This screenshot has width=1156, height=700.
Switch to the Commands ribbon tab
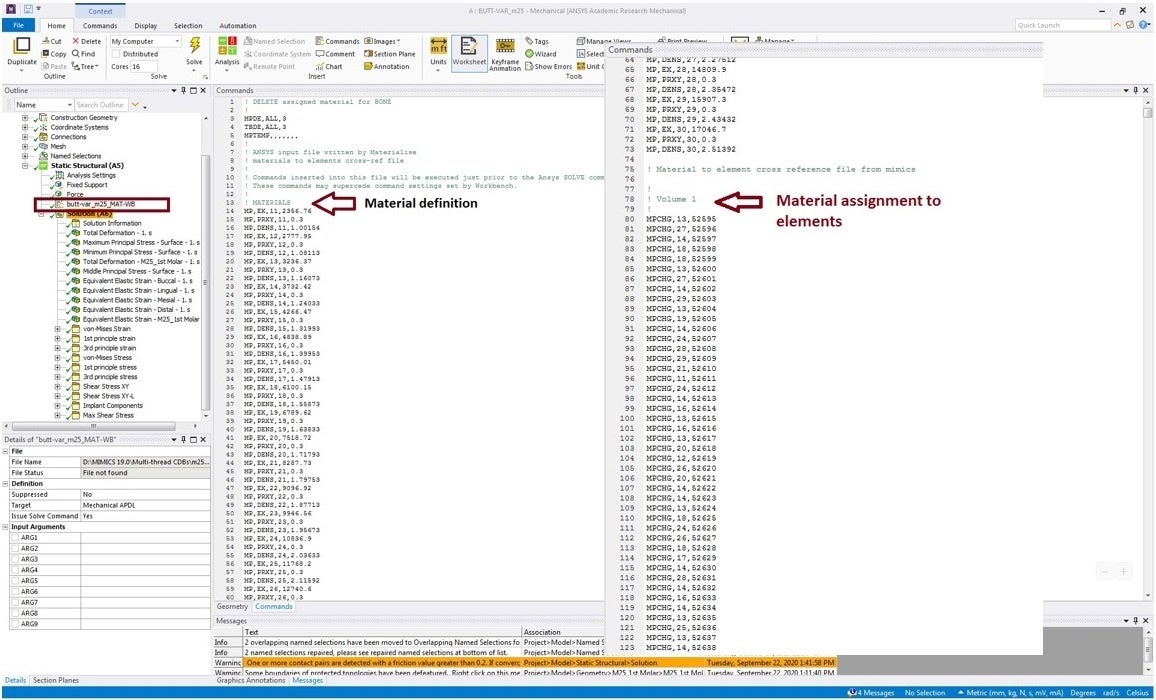(x=100, y=26)
